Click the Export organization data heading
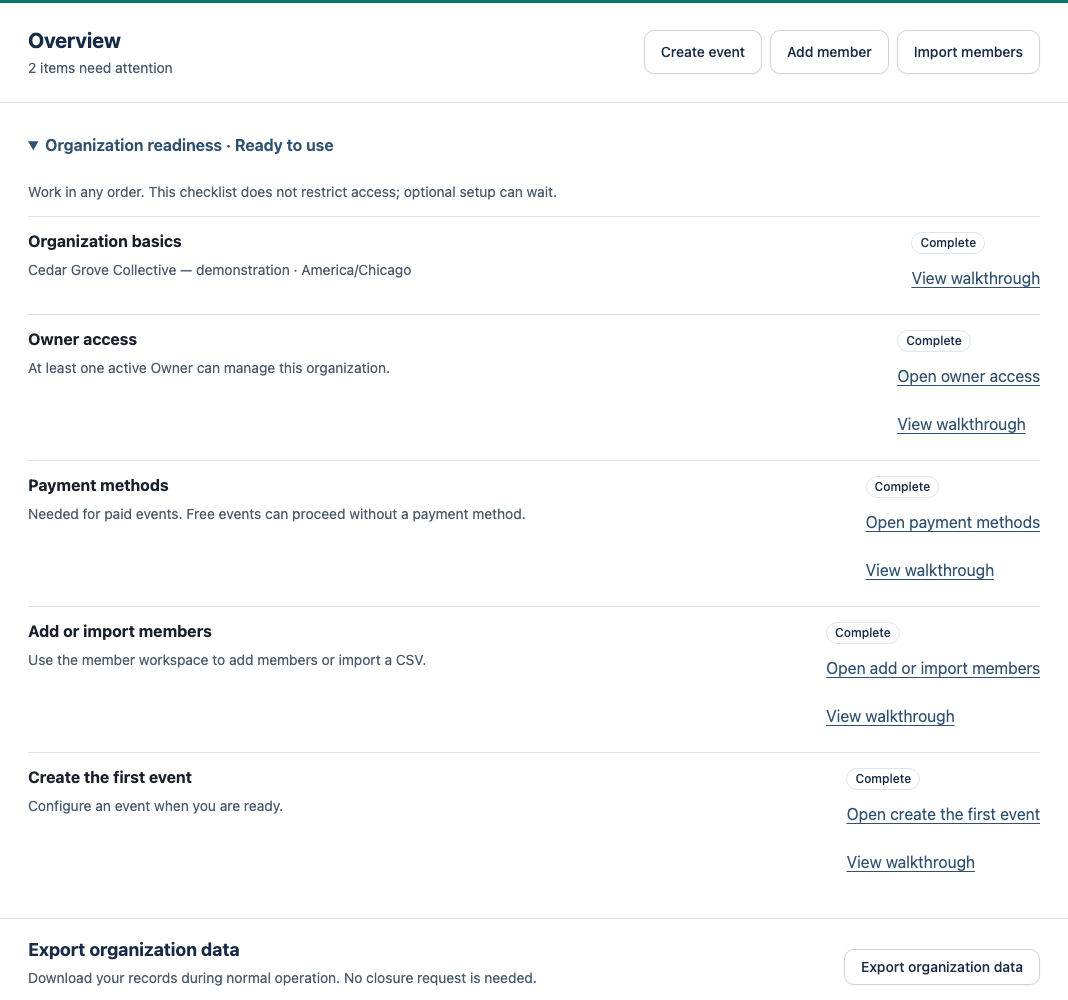This screenshot has height=1000, width=1068. (x=134, y=950)
